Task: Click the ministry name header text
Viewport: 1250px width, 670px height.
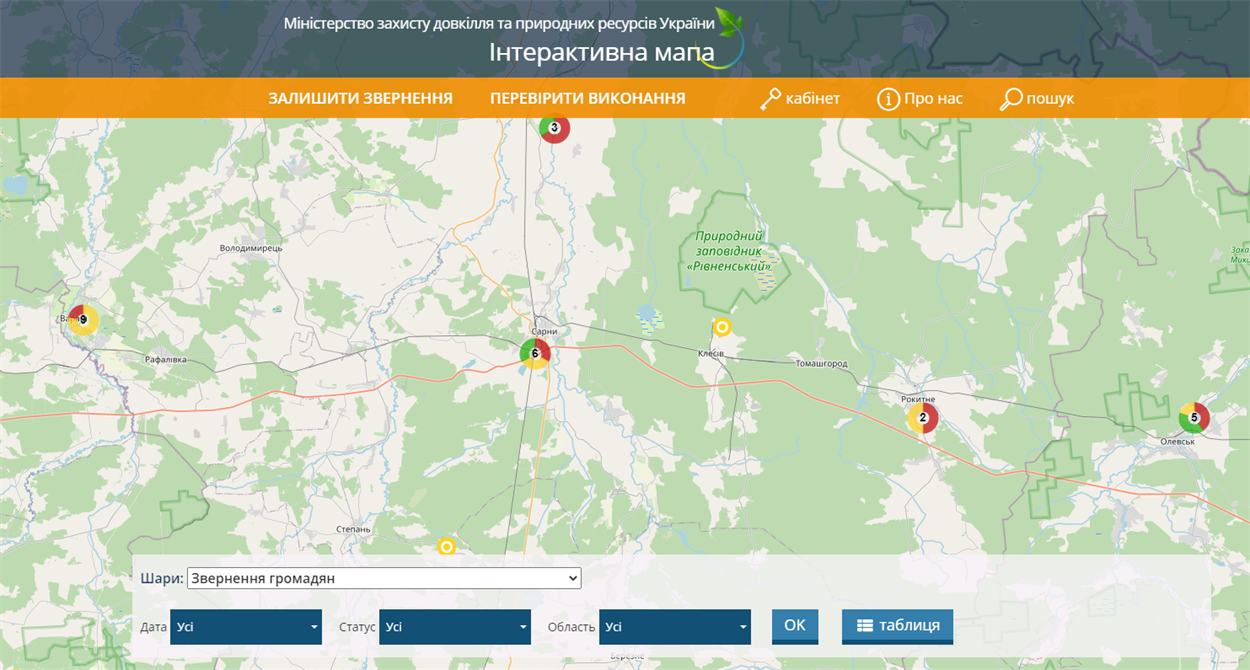Action: click(x=499, y=23)
